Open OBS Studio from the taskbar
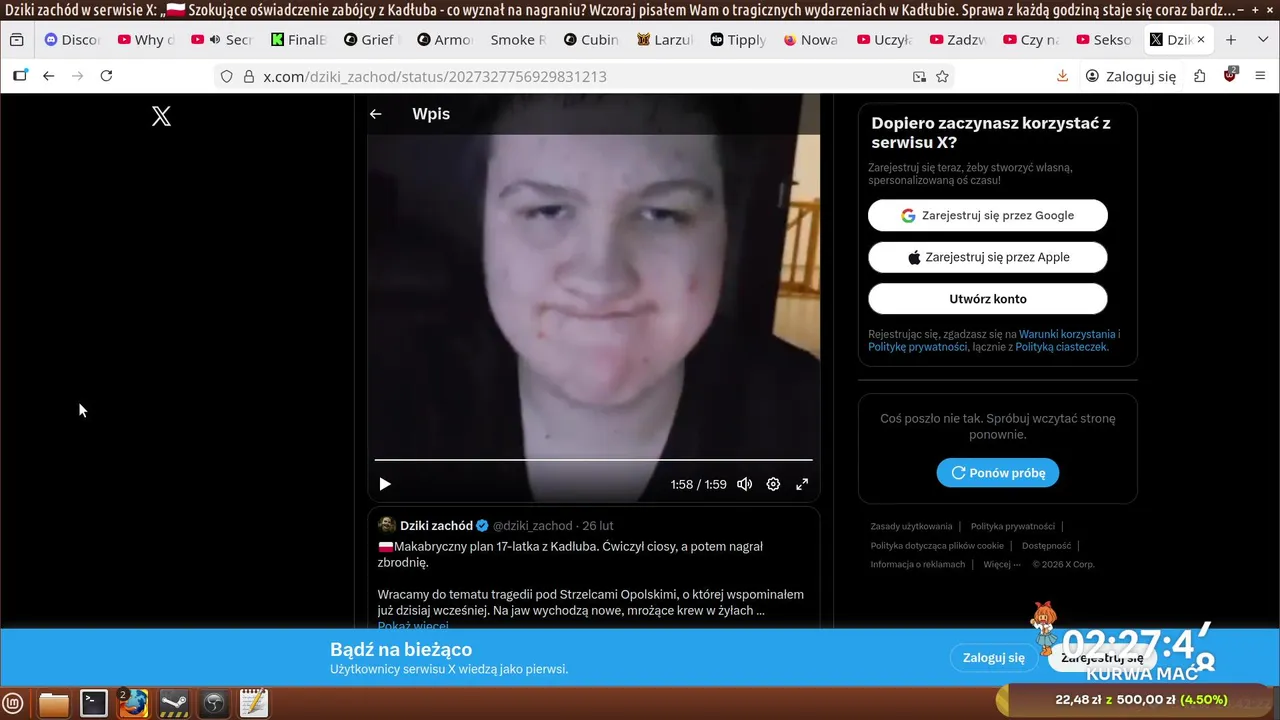 [x=214, y=703]
